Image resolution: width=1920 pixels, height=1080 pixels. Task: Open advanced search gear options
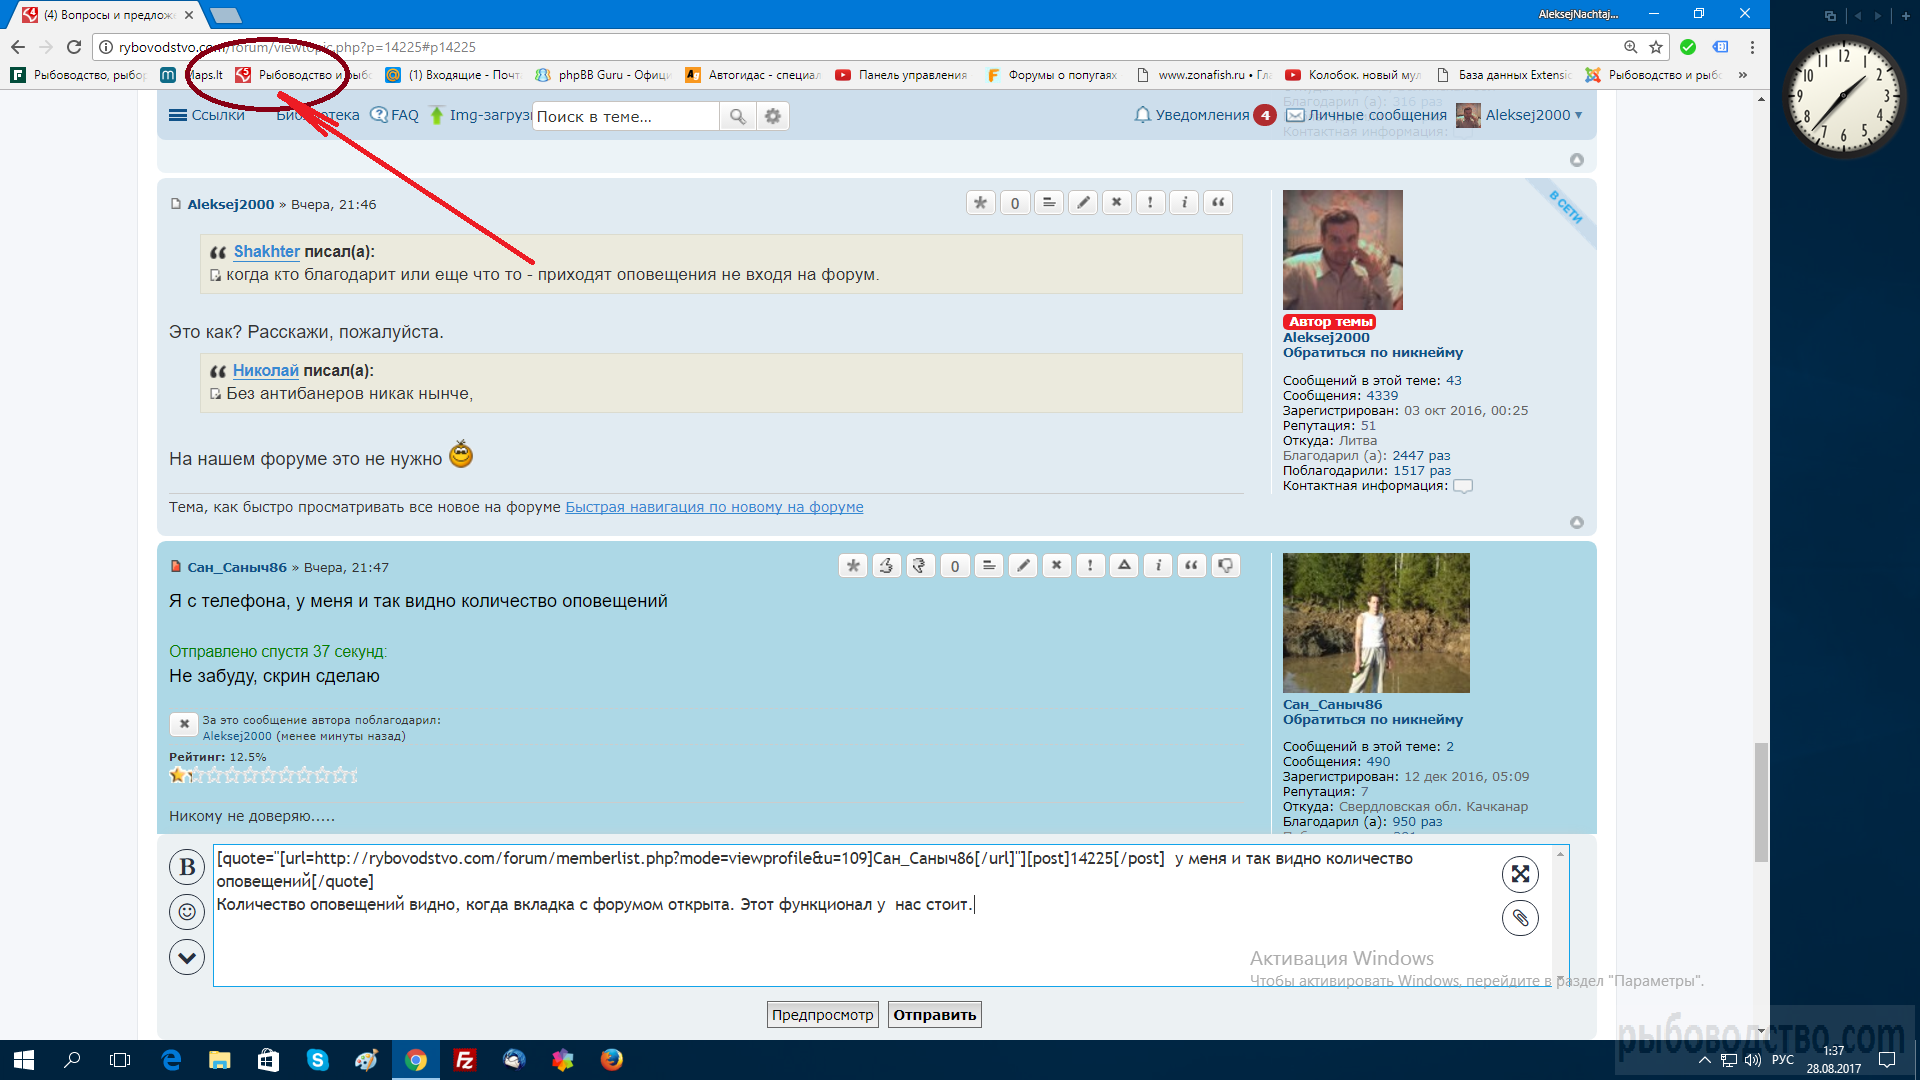773,116
